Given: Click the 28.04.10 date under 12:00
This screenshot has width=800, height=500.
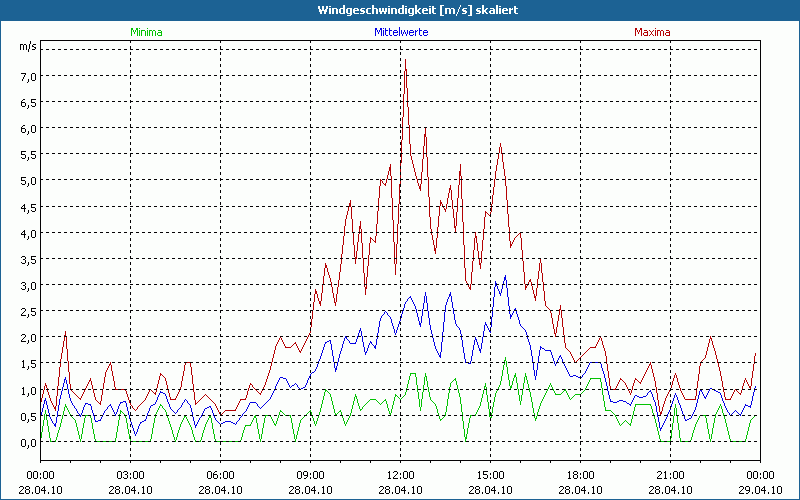Looking at the screenshot, I should click(x=401, y=490).
